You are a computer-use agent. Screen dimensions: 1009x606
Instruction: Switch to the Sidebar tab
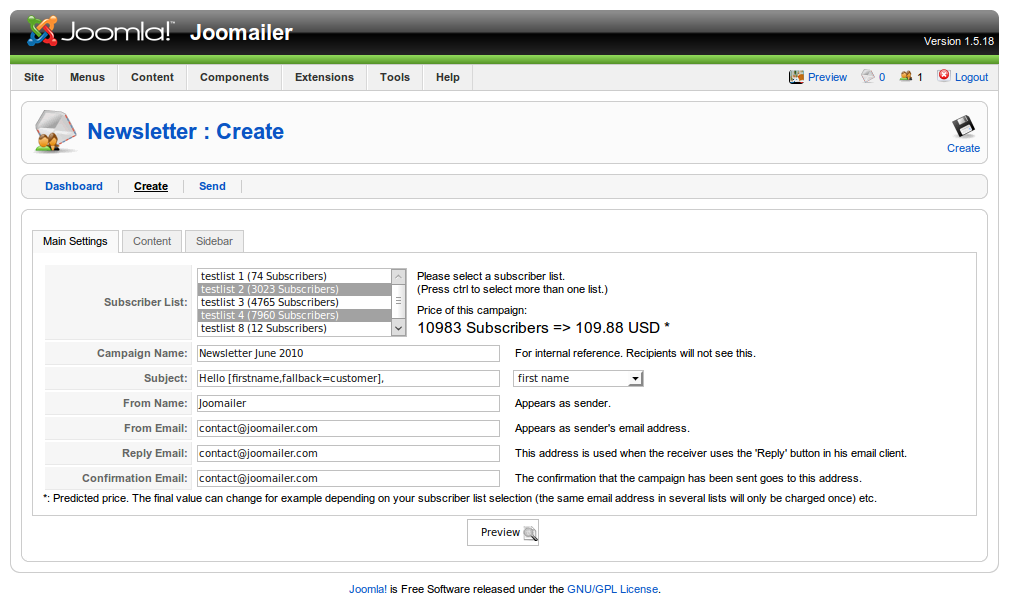[214, 241]
